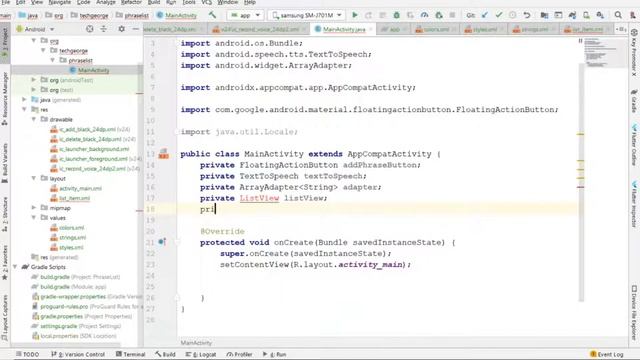The width and height of the screenshot is (640, 360).
Task: Open the VCS menu
Action: 207,2
